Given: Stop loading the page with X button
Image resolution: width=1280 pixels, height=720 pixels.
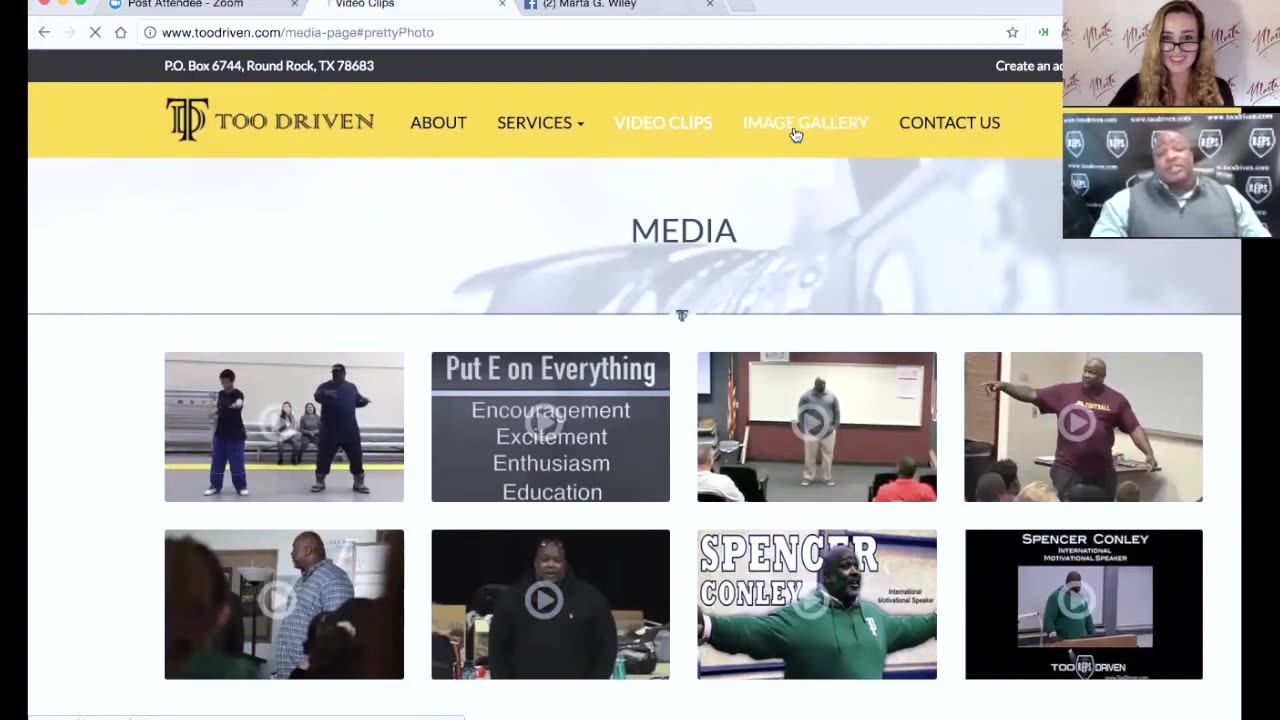Looking at the screenshot, I should tap(95, 32).
